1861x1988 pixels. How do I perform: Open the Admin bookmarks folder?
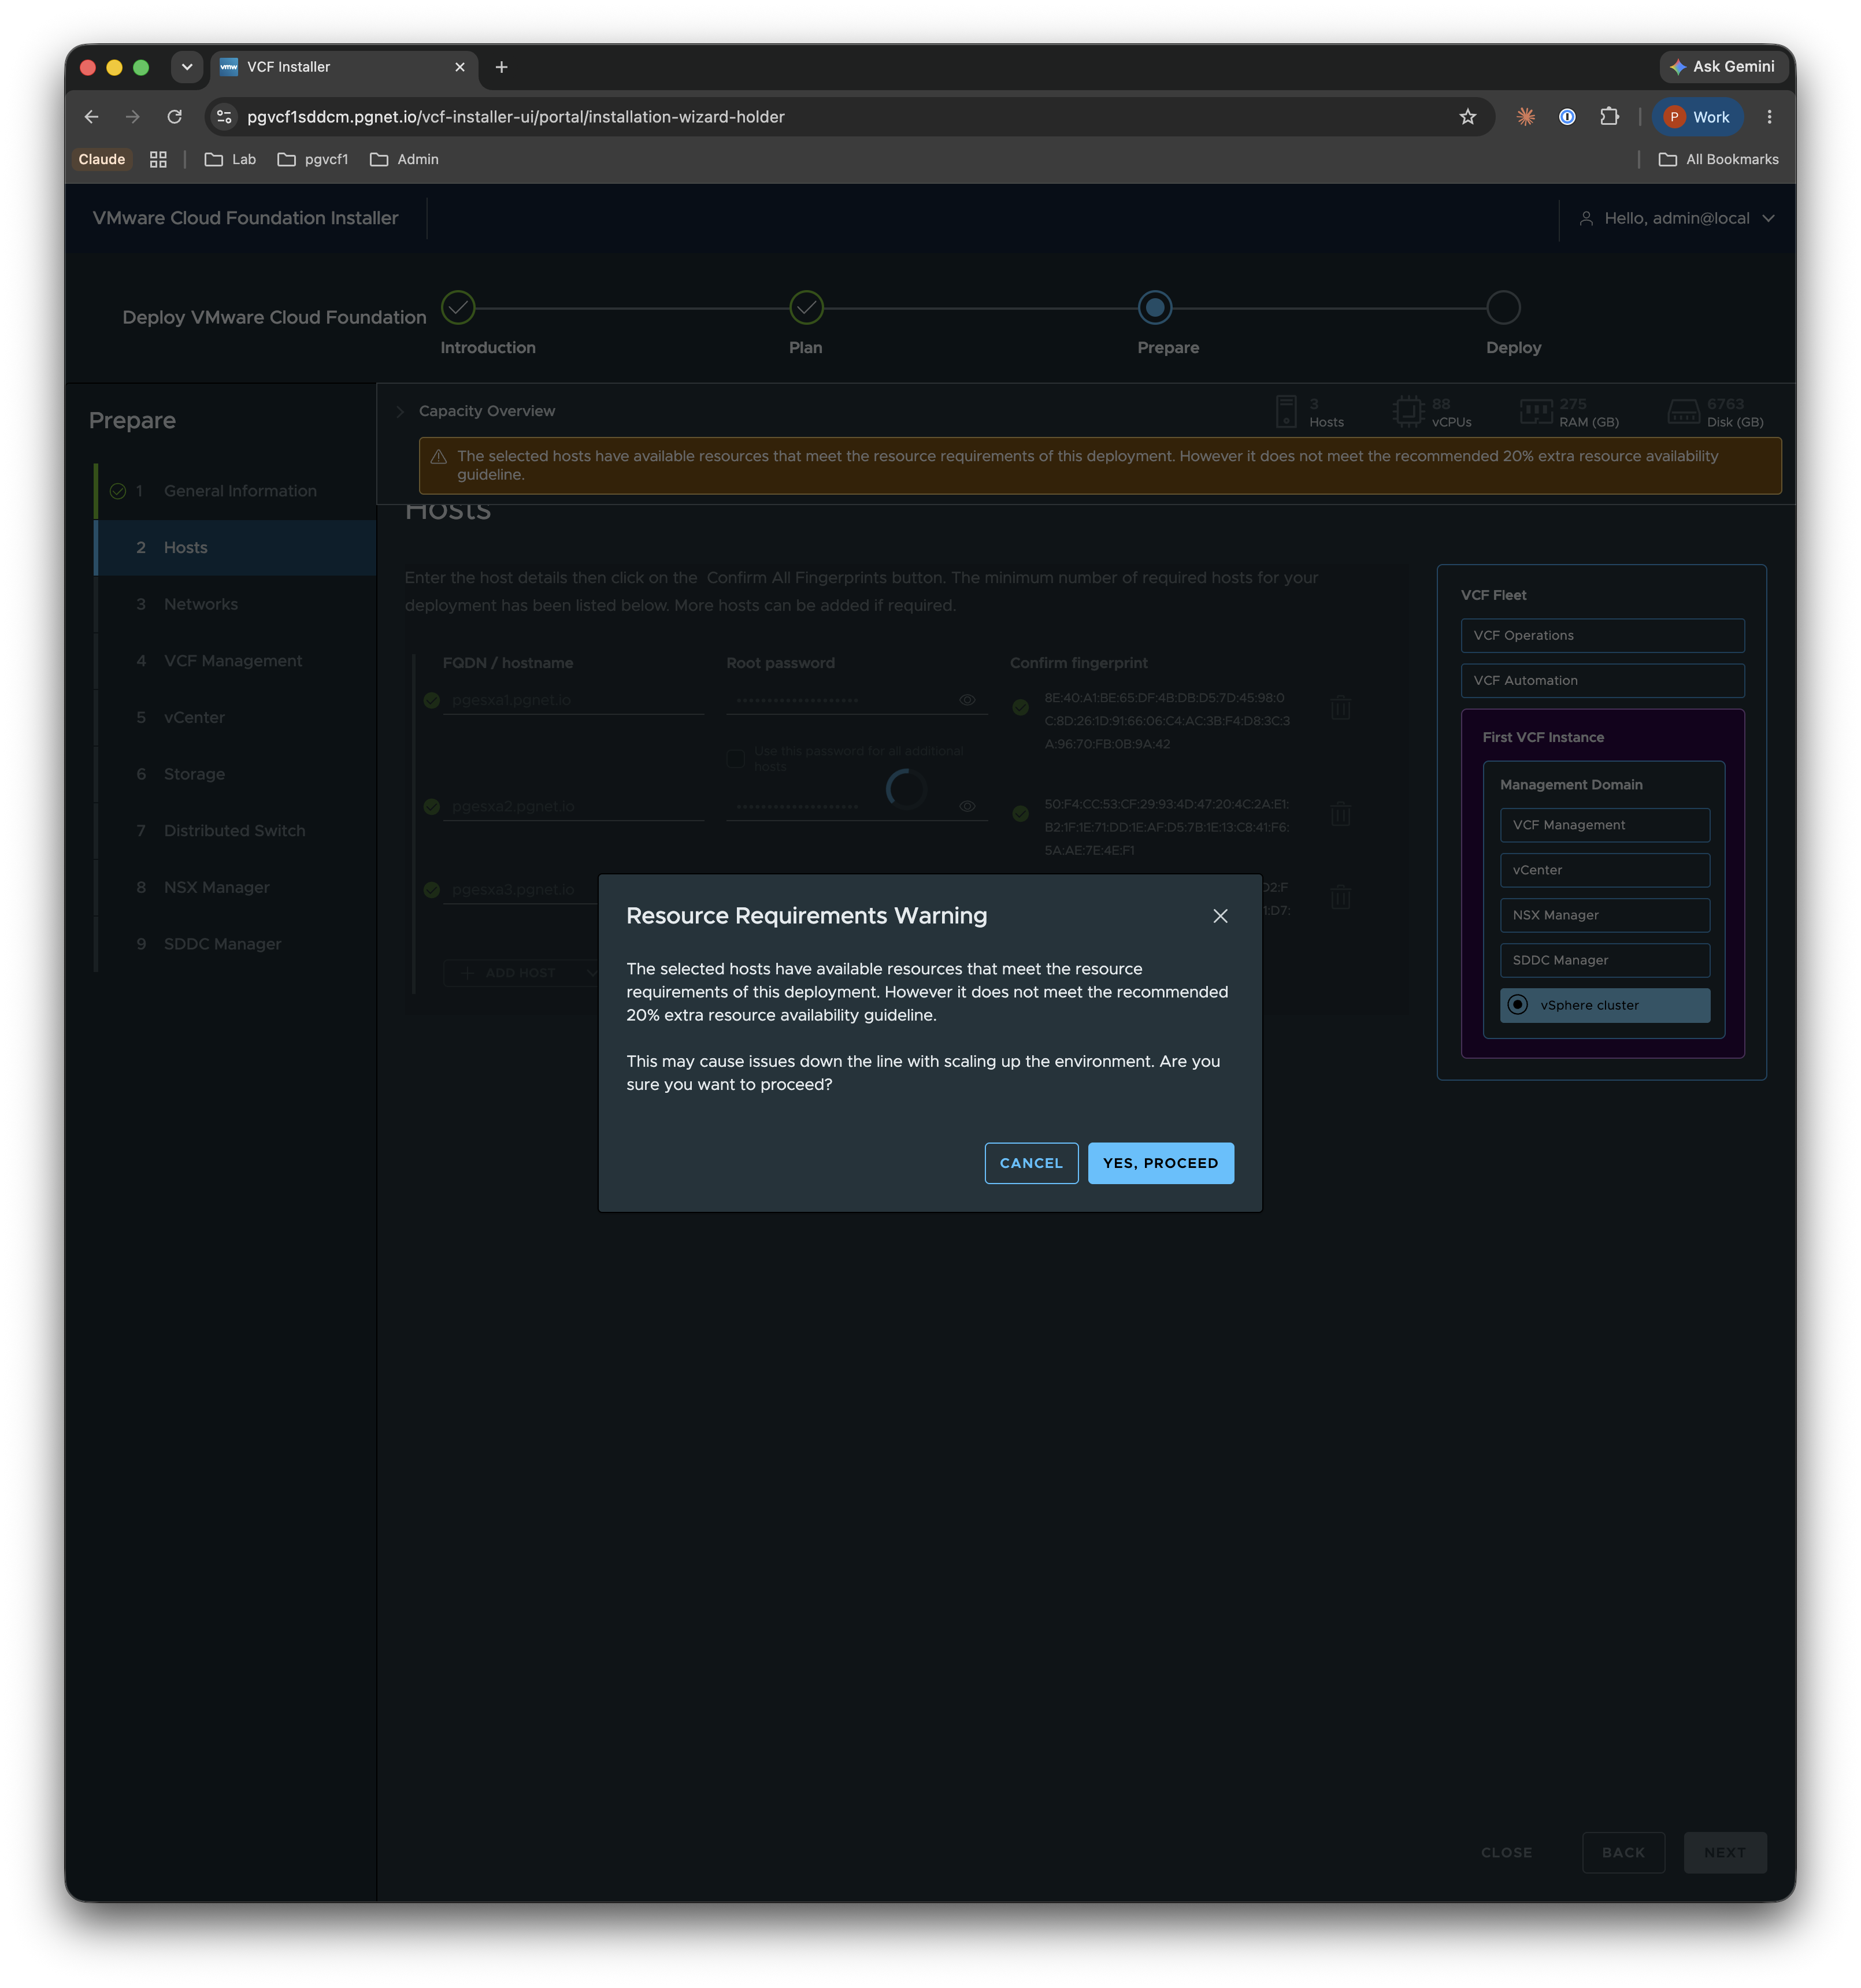pos(404,159)
